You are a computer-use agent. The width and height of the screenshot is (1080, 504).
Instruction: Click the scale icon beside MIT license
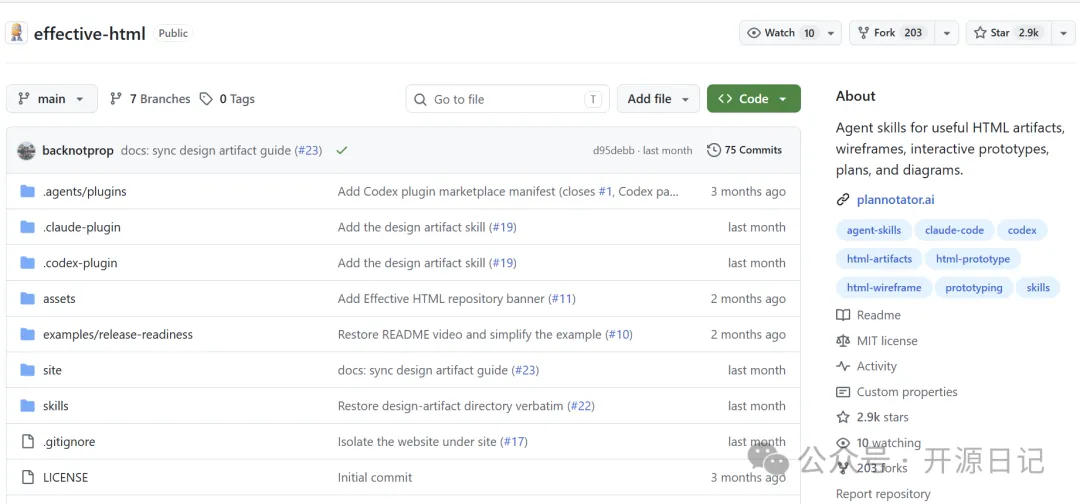pyautogui.click(x=843, y=341)
